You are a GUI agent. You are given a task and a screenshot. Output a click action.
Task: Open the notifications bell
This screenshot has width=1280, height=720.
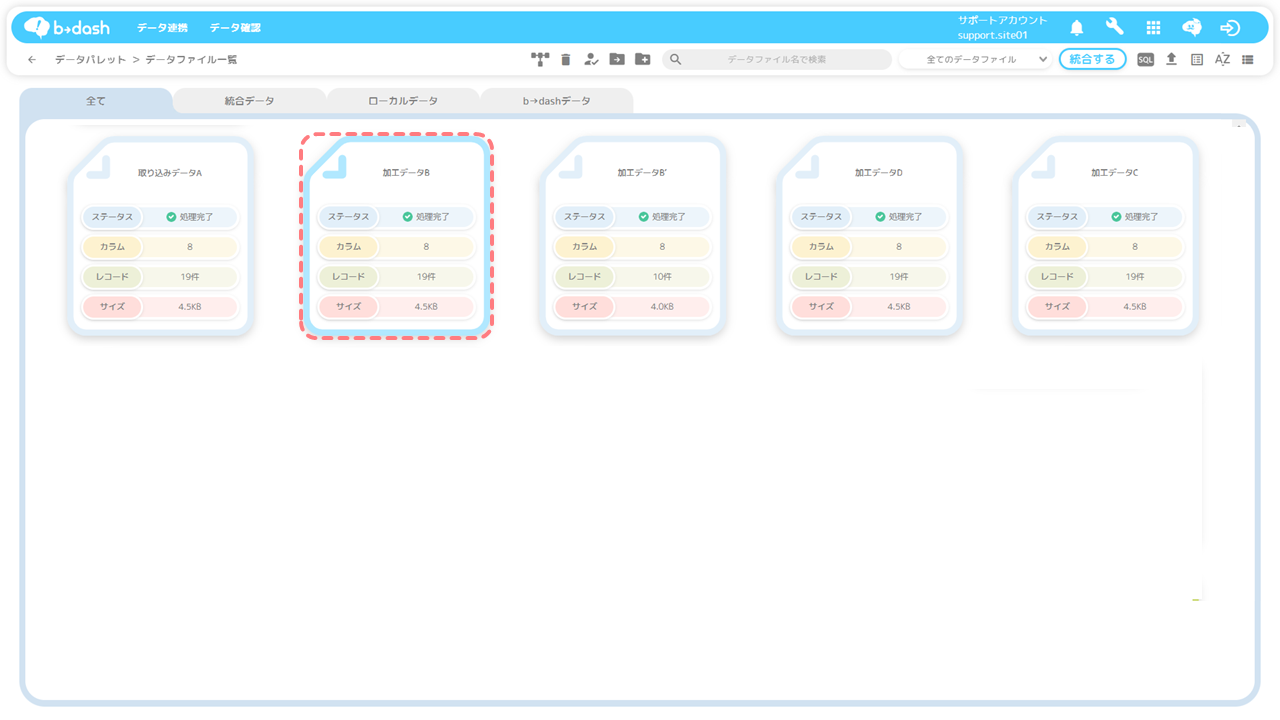click(1077, 28)
